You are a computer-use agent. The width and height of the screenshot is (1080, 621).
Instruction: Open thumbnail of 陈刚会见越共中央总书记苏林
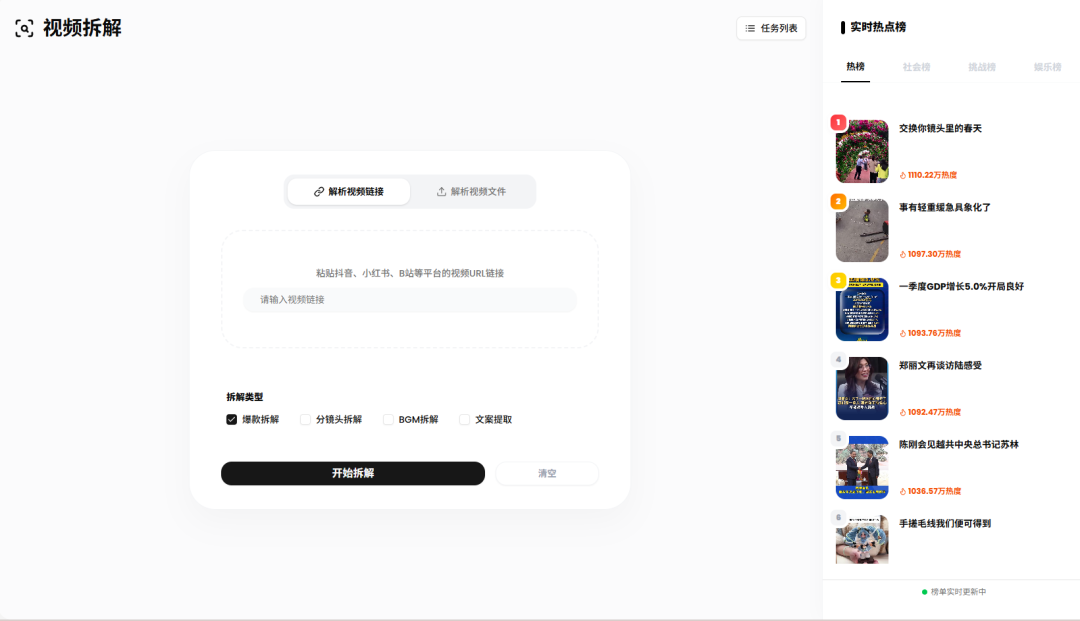862,467
